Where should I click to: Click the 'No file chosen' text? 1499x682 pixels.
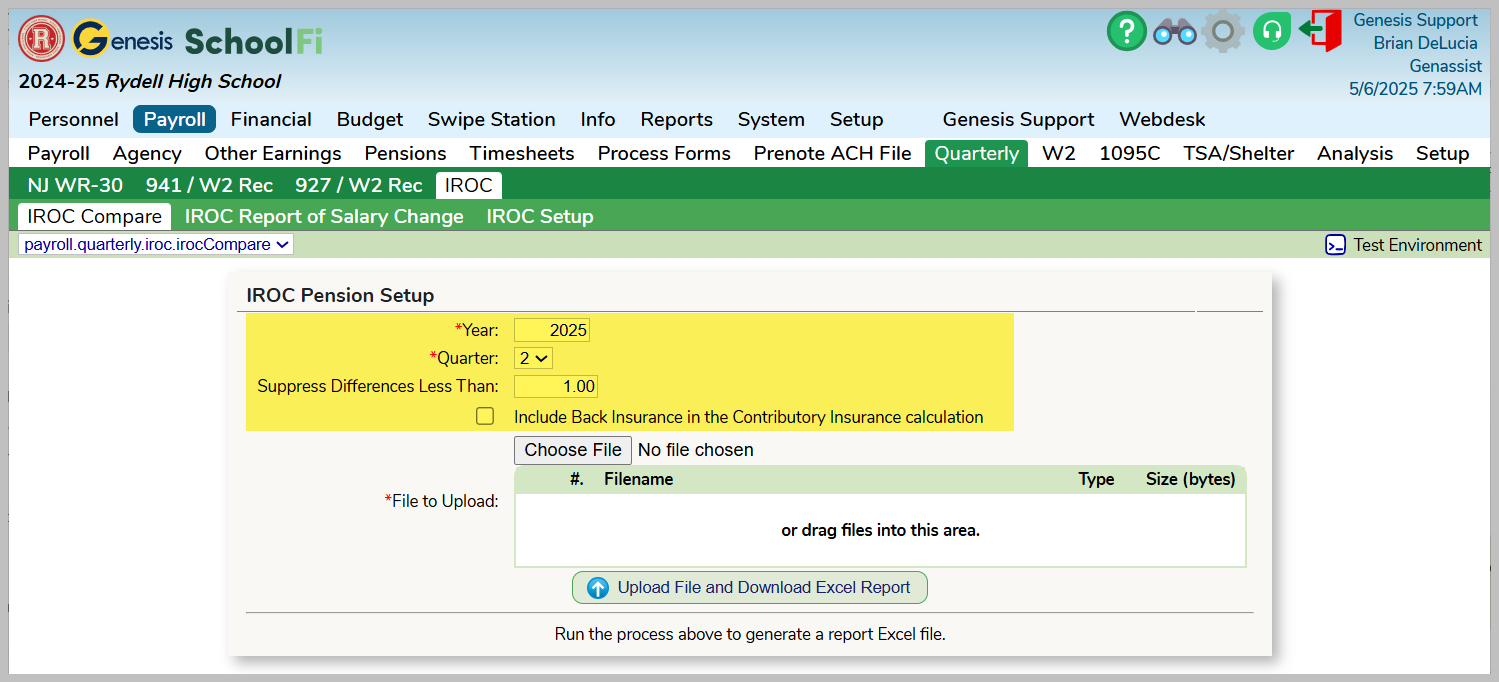pos(696,450)
